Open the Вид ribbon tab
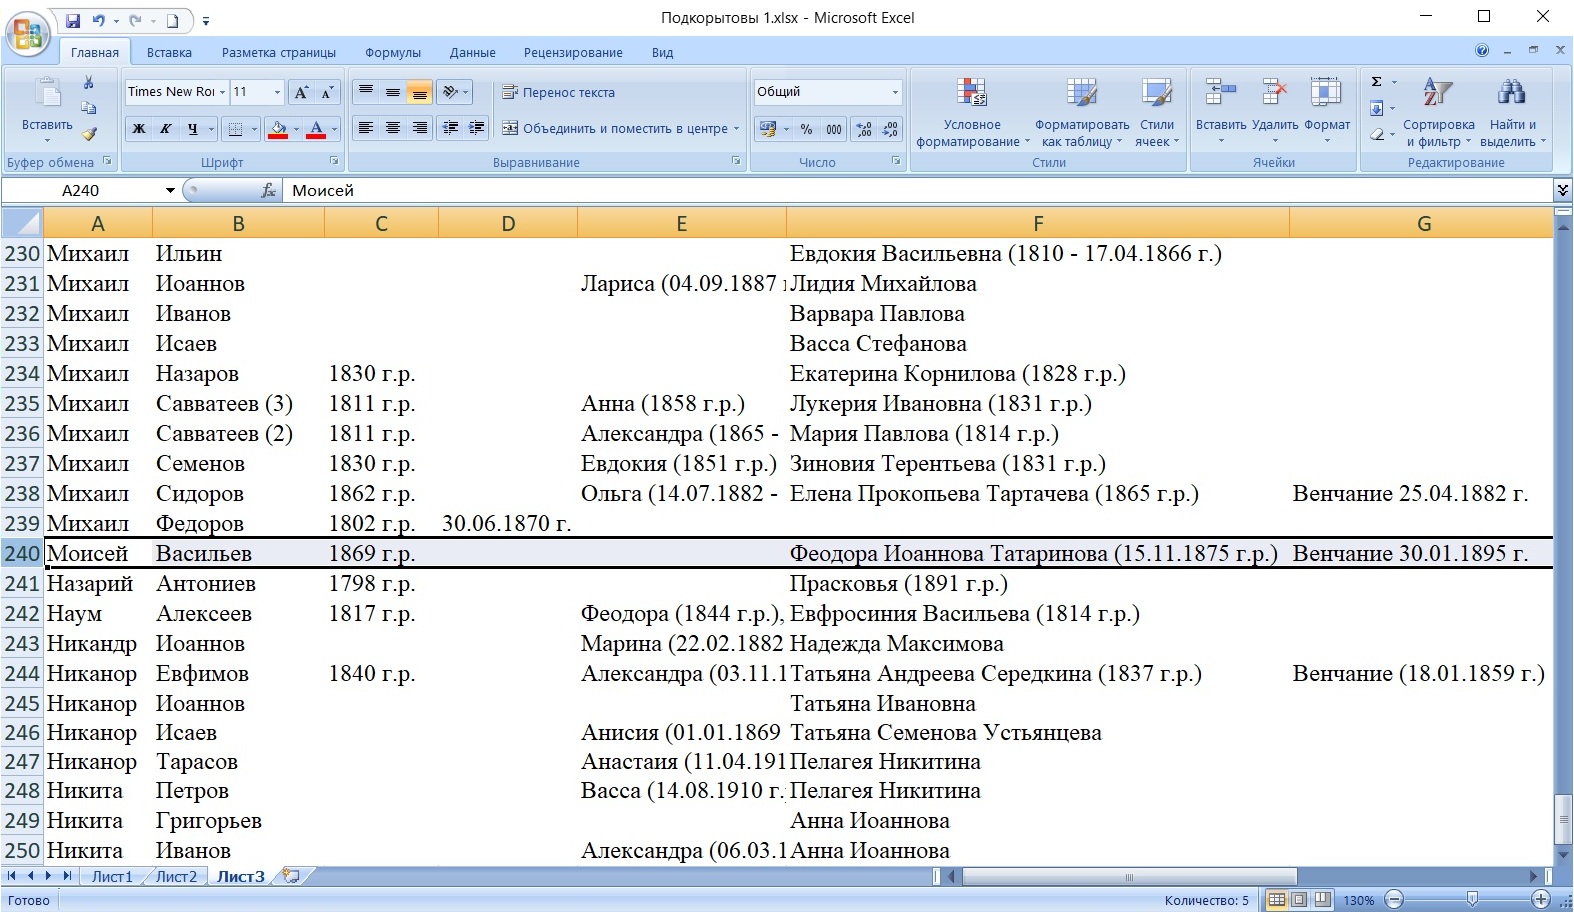The image size is (1574, 912). [x=662, y=52]
